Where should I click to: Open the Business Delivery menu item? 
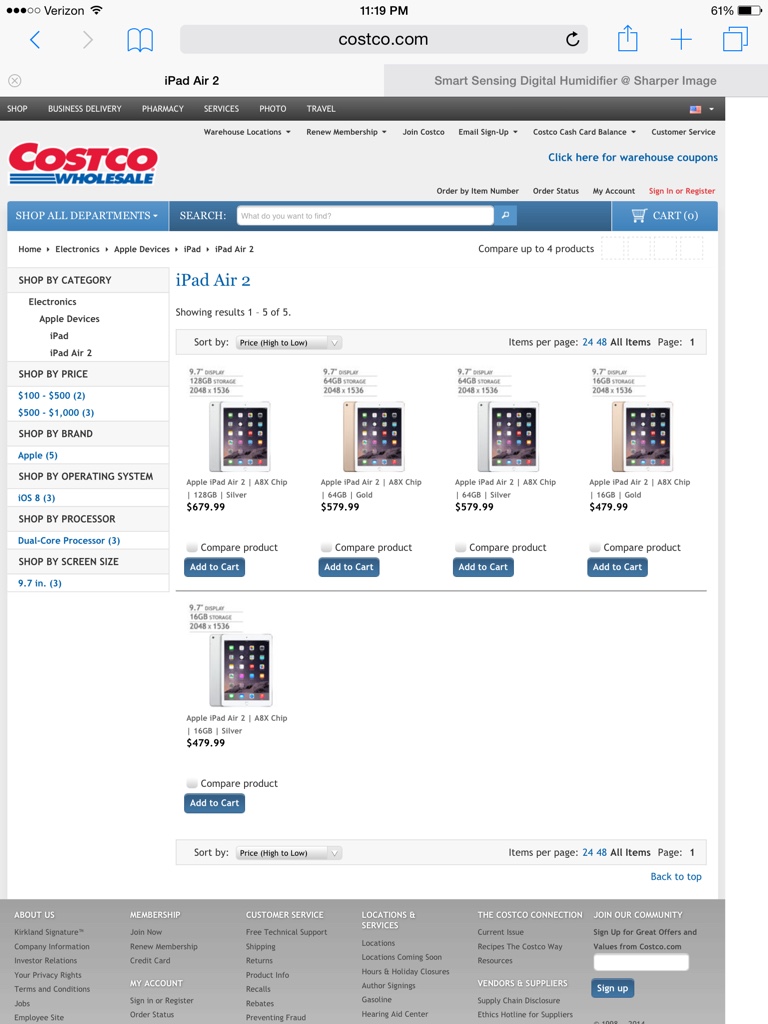point(85,108)
